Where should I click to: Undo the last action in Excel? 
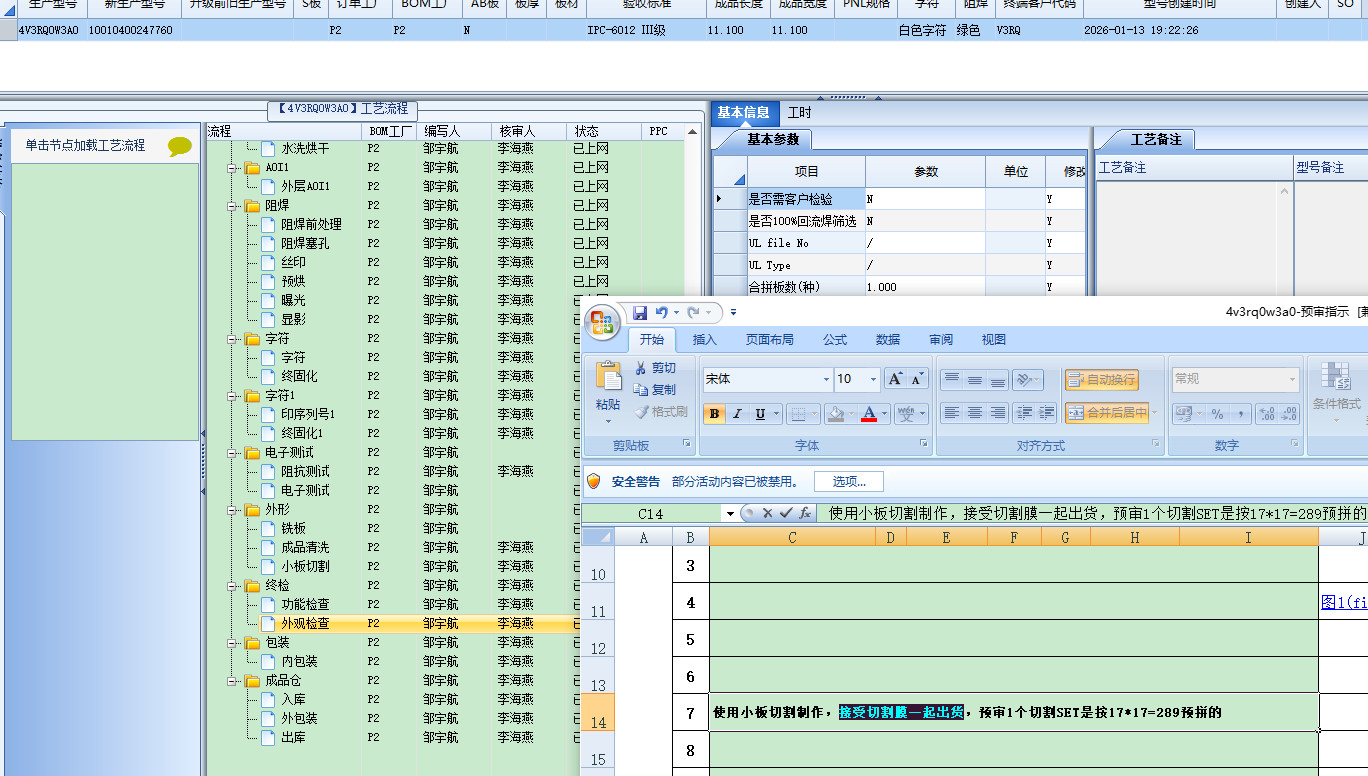point(661,313)
